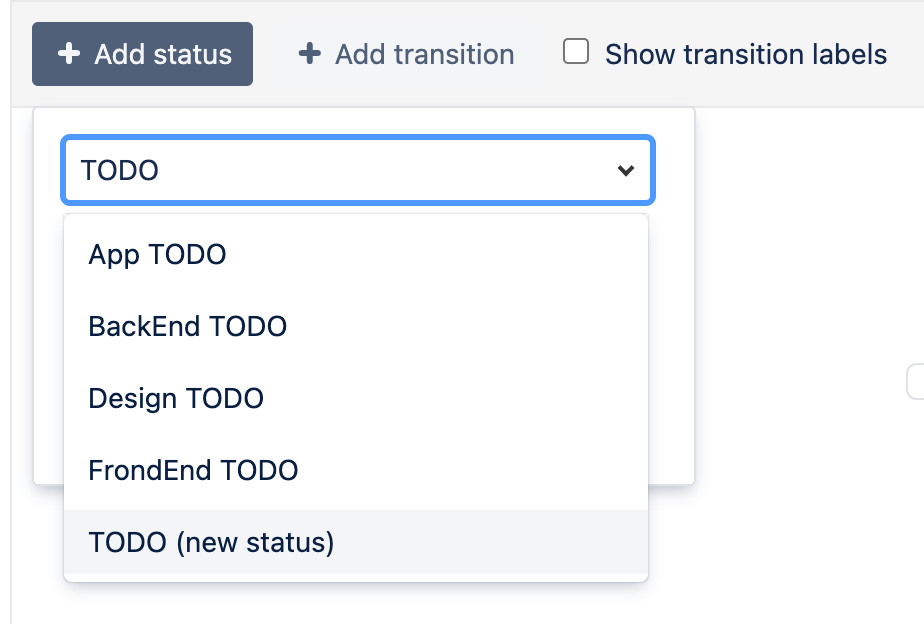Click the typed TODO text in the field
The height and width of the screenshot is (624, 924).
coord(120,171)
